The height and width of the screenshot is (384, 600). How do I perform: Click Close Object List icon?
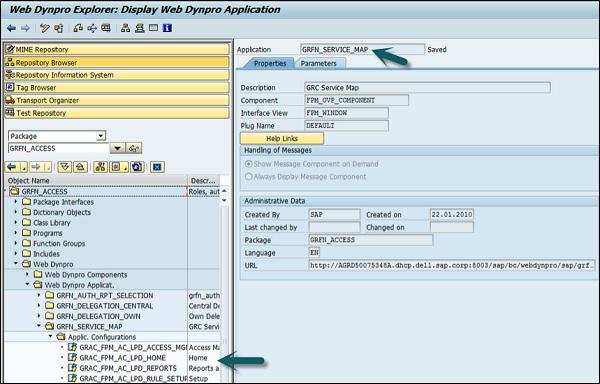157,167
